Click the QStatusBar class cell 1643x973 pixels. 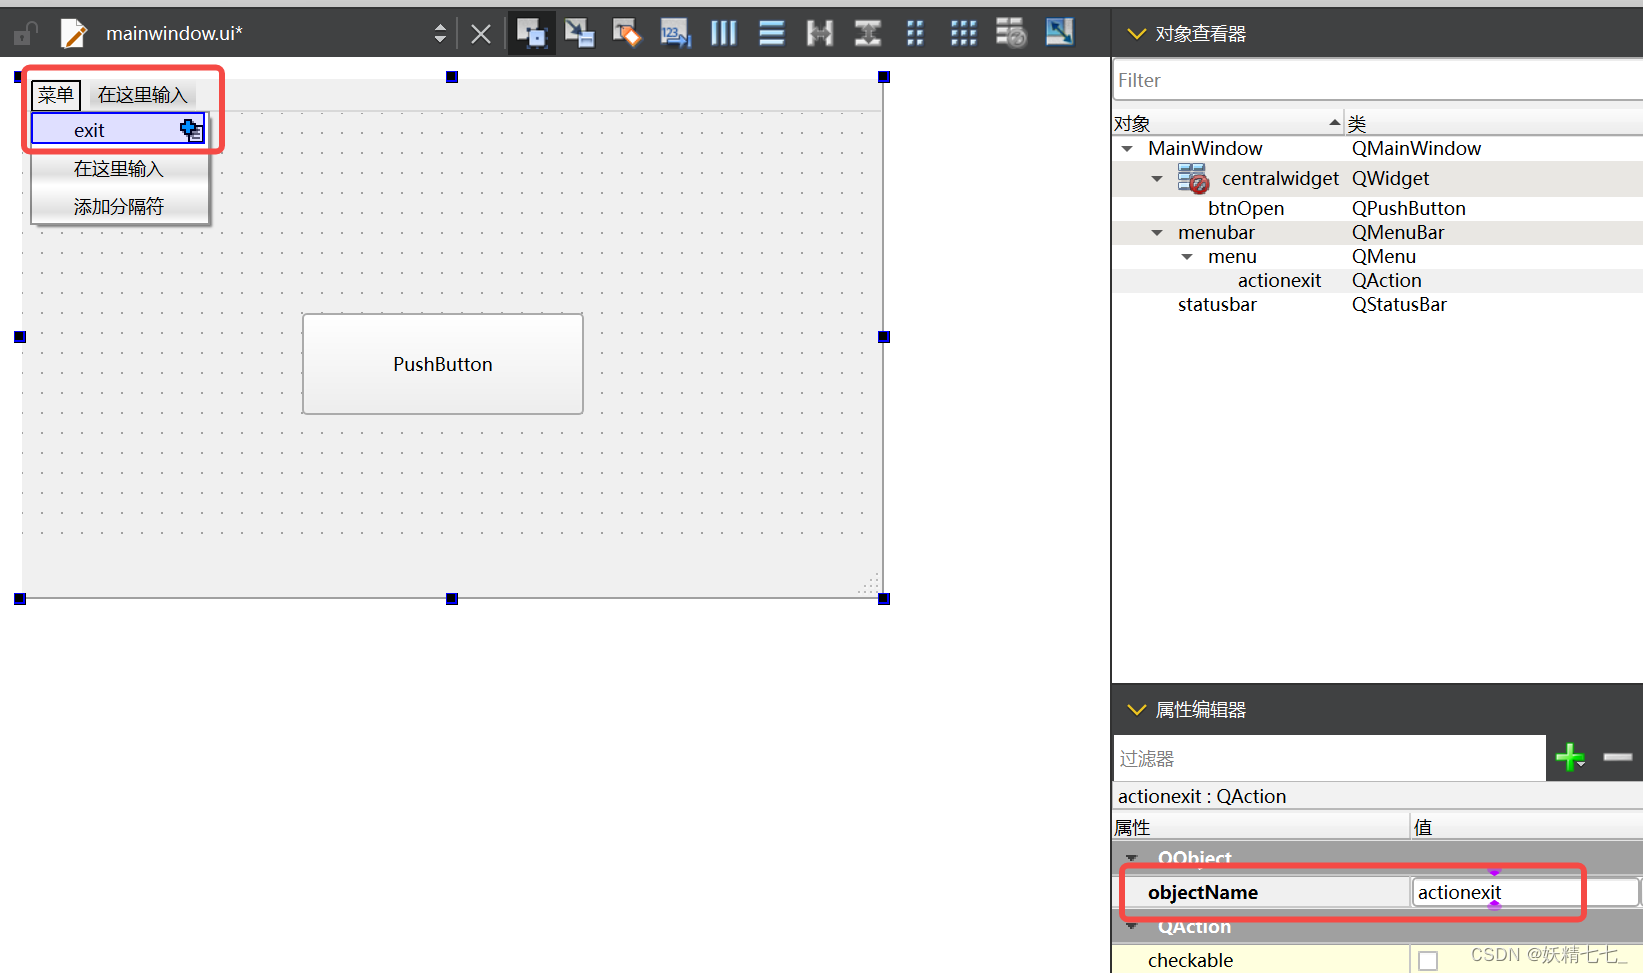[x=1399, y=304]
